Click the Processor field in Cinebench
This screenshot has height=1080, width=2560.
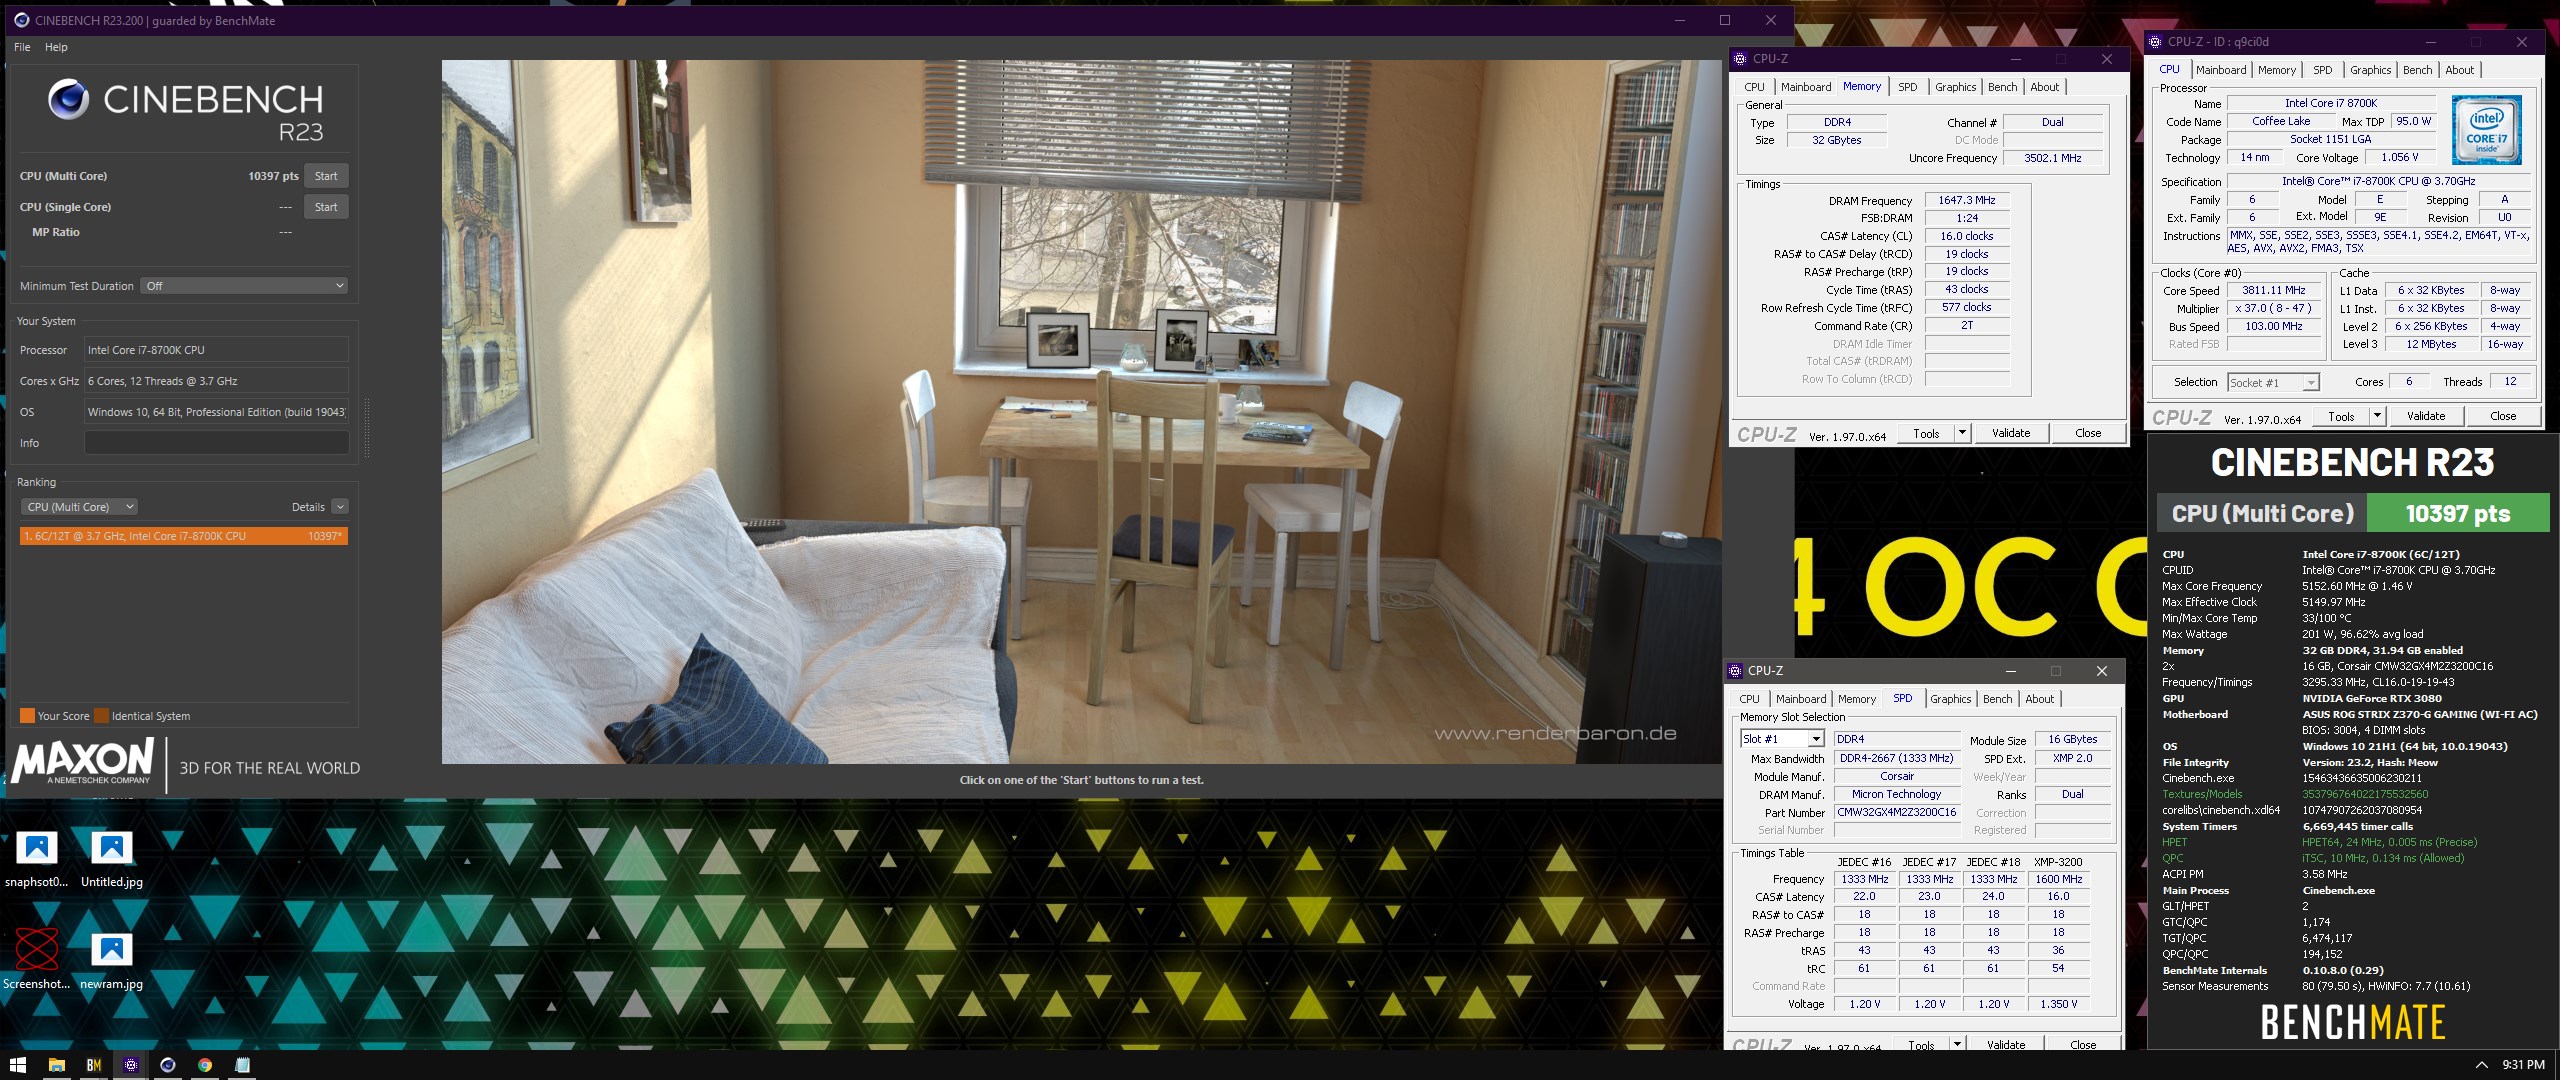click(x=217, y=350)
